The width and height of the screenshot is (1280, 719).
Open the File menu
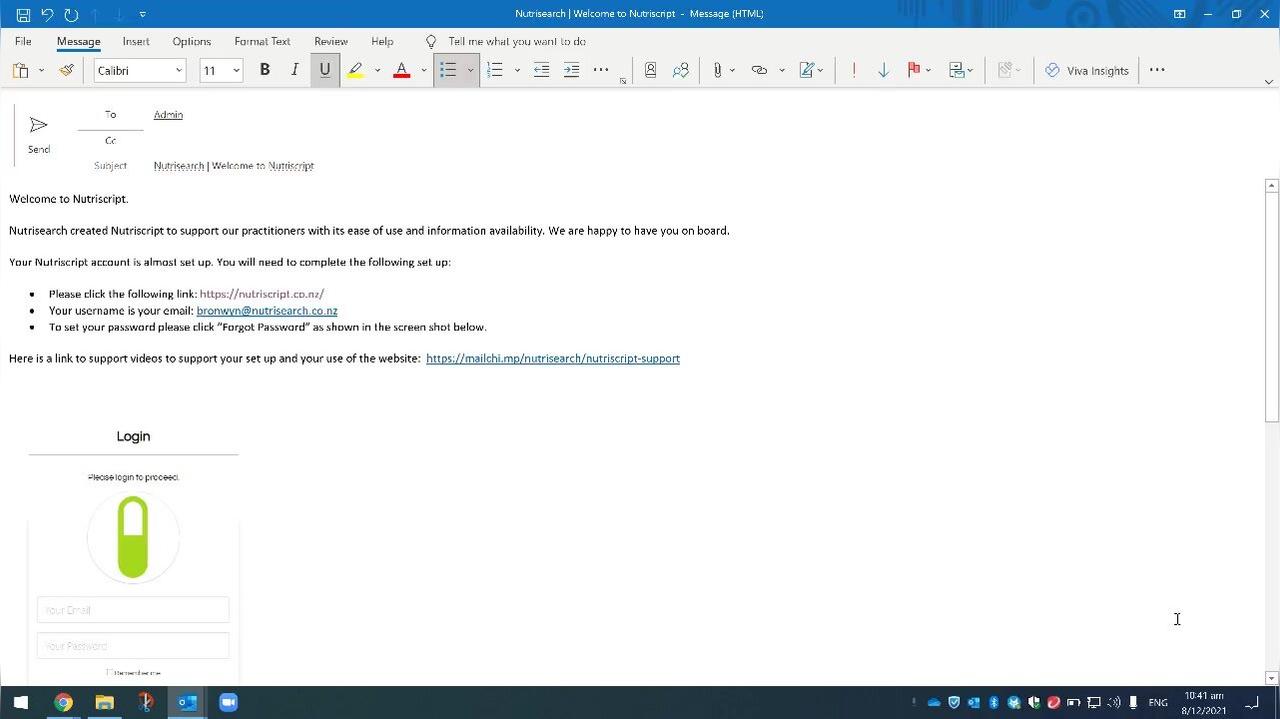coord(23,41)
